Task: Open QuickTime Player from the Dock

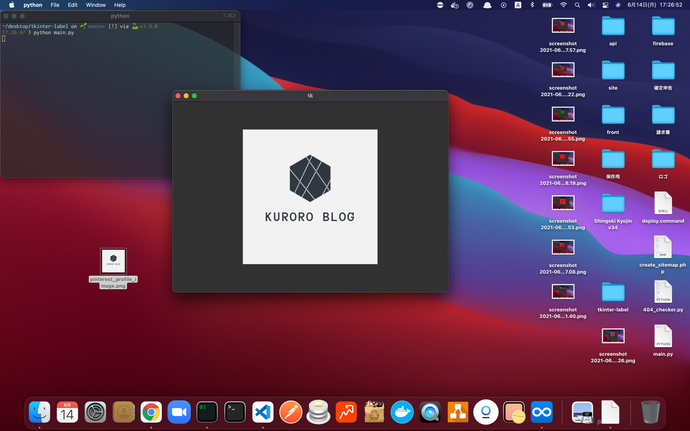Action: (x=430, y=413)
